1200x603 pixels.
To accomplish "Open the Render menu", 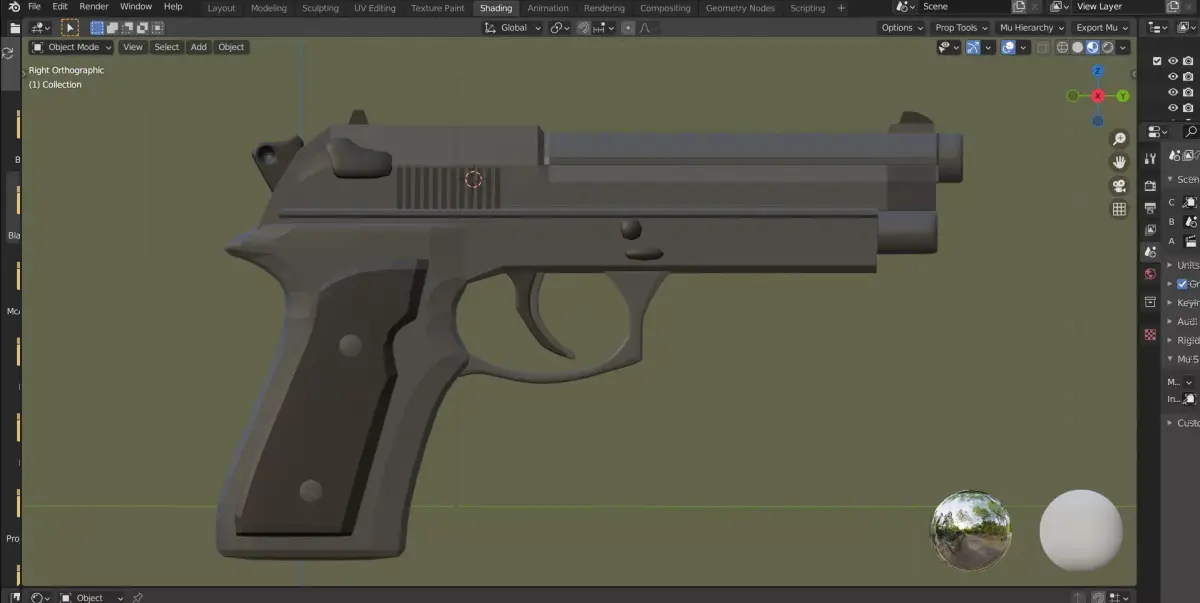I will tap(94, 7).
